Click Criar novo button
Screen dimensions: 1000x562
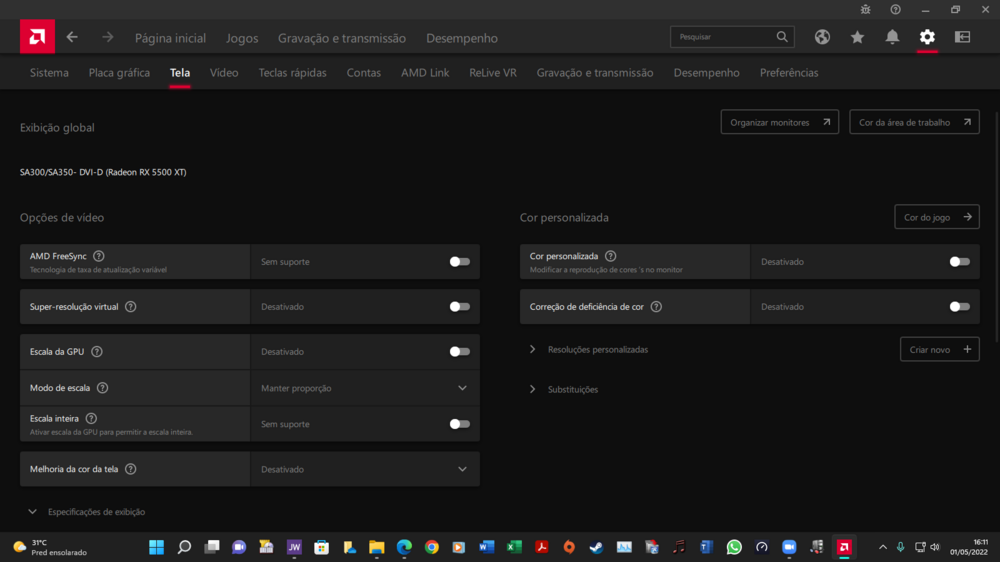939,350
